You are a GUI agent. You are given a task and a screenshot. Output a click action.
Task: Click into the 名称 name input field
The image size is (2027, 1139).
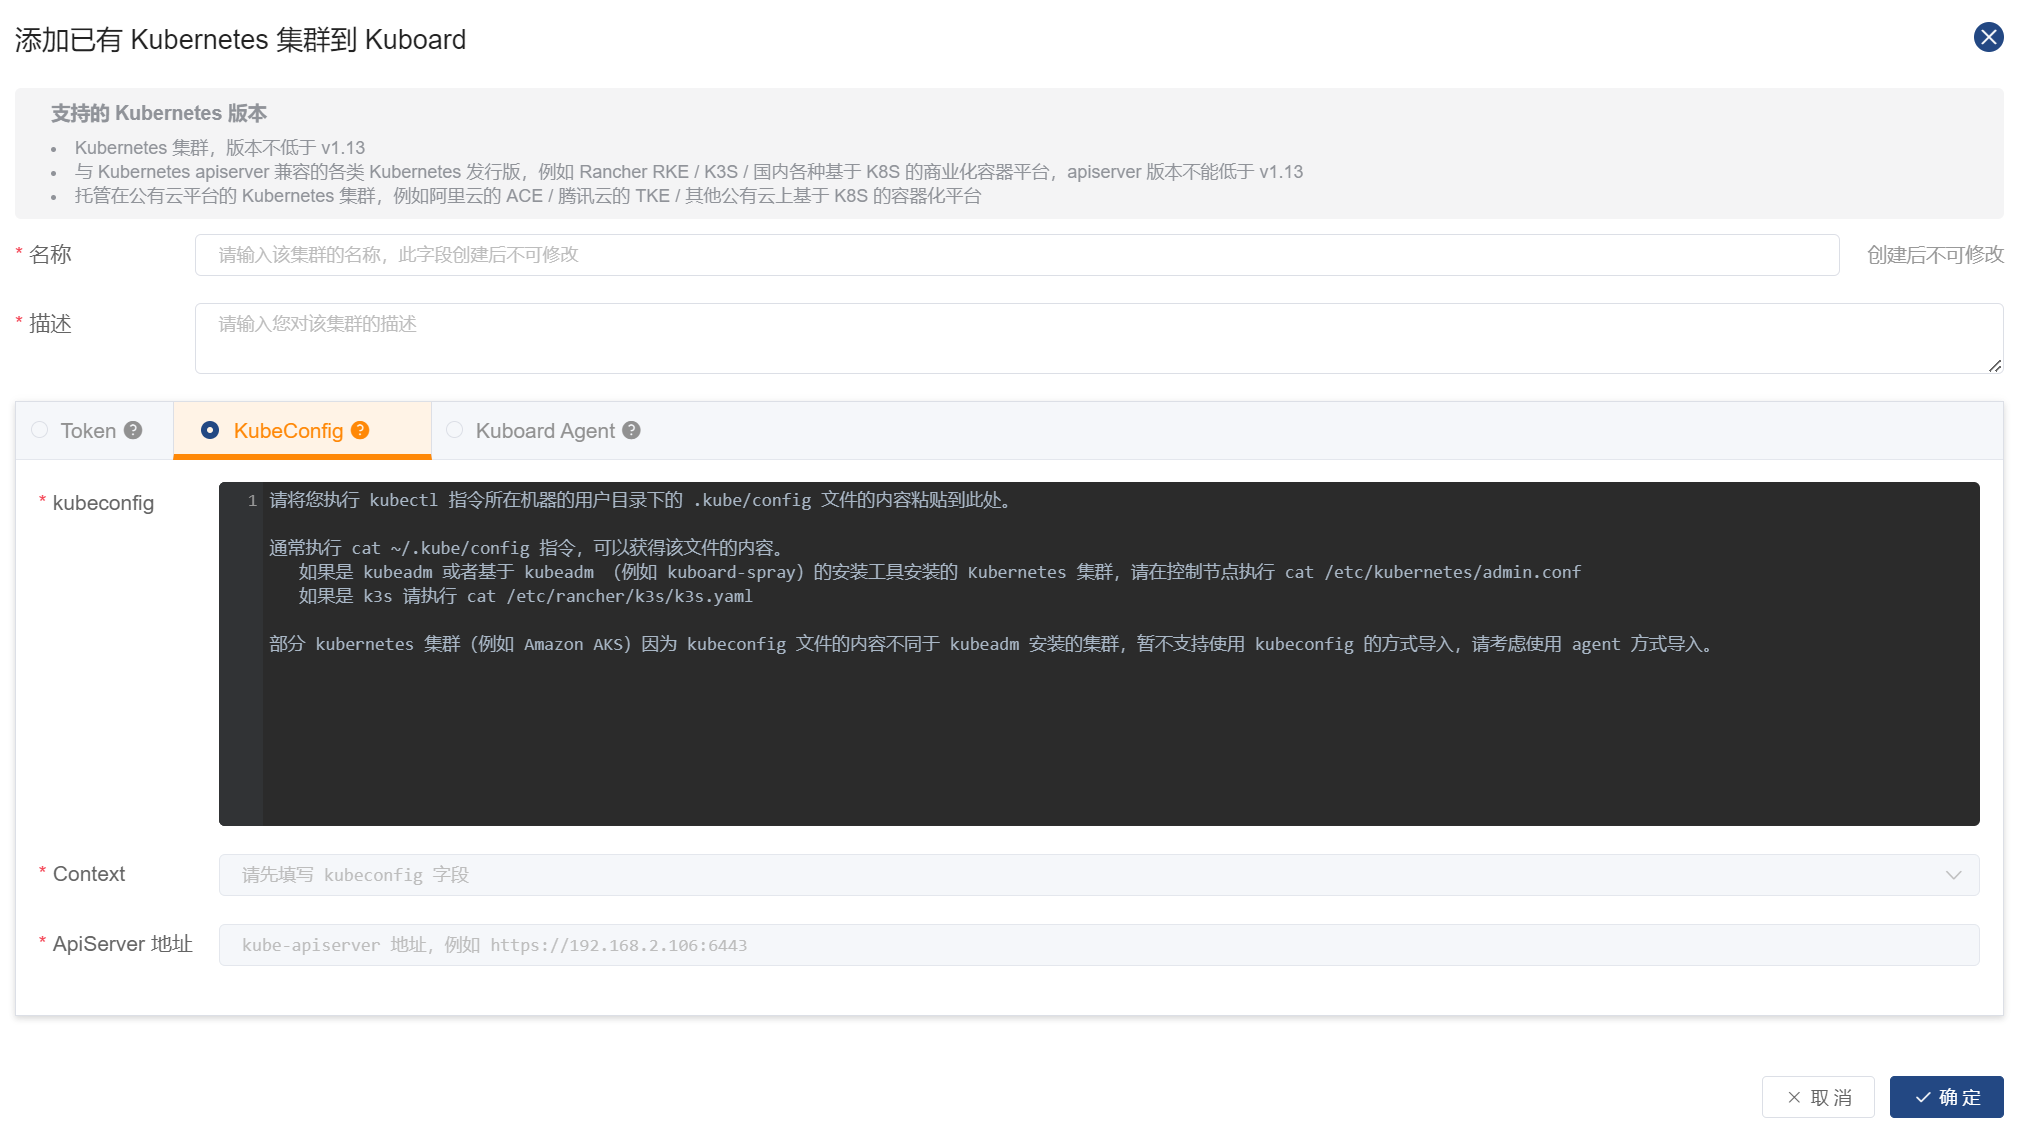(1016, 255)
